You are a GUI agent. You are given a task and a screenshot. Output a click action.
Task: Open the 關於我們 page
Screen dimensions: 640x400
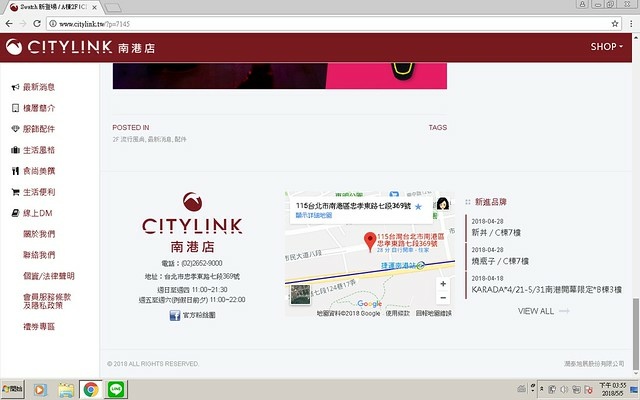(39, 234)
